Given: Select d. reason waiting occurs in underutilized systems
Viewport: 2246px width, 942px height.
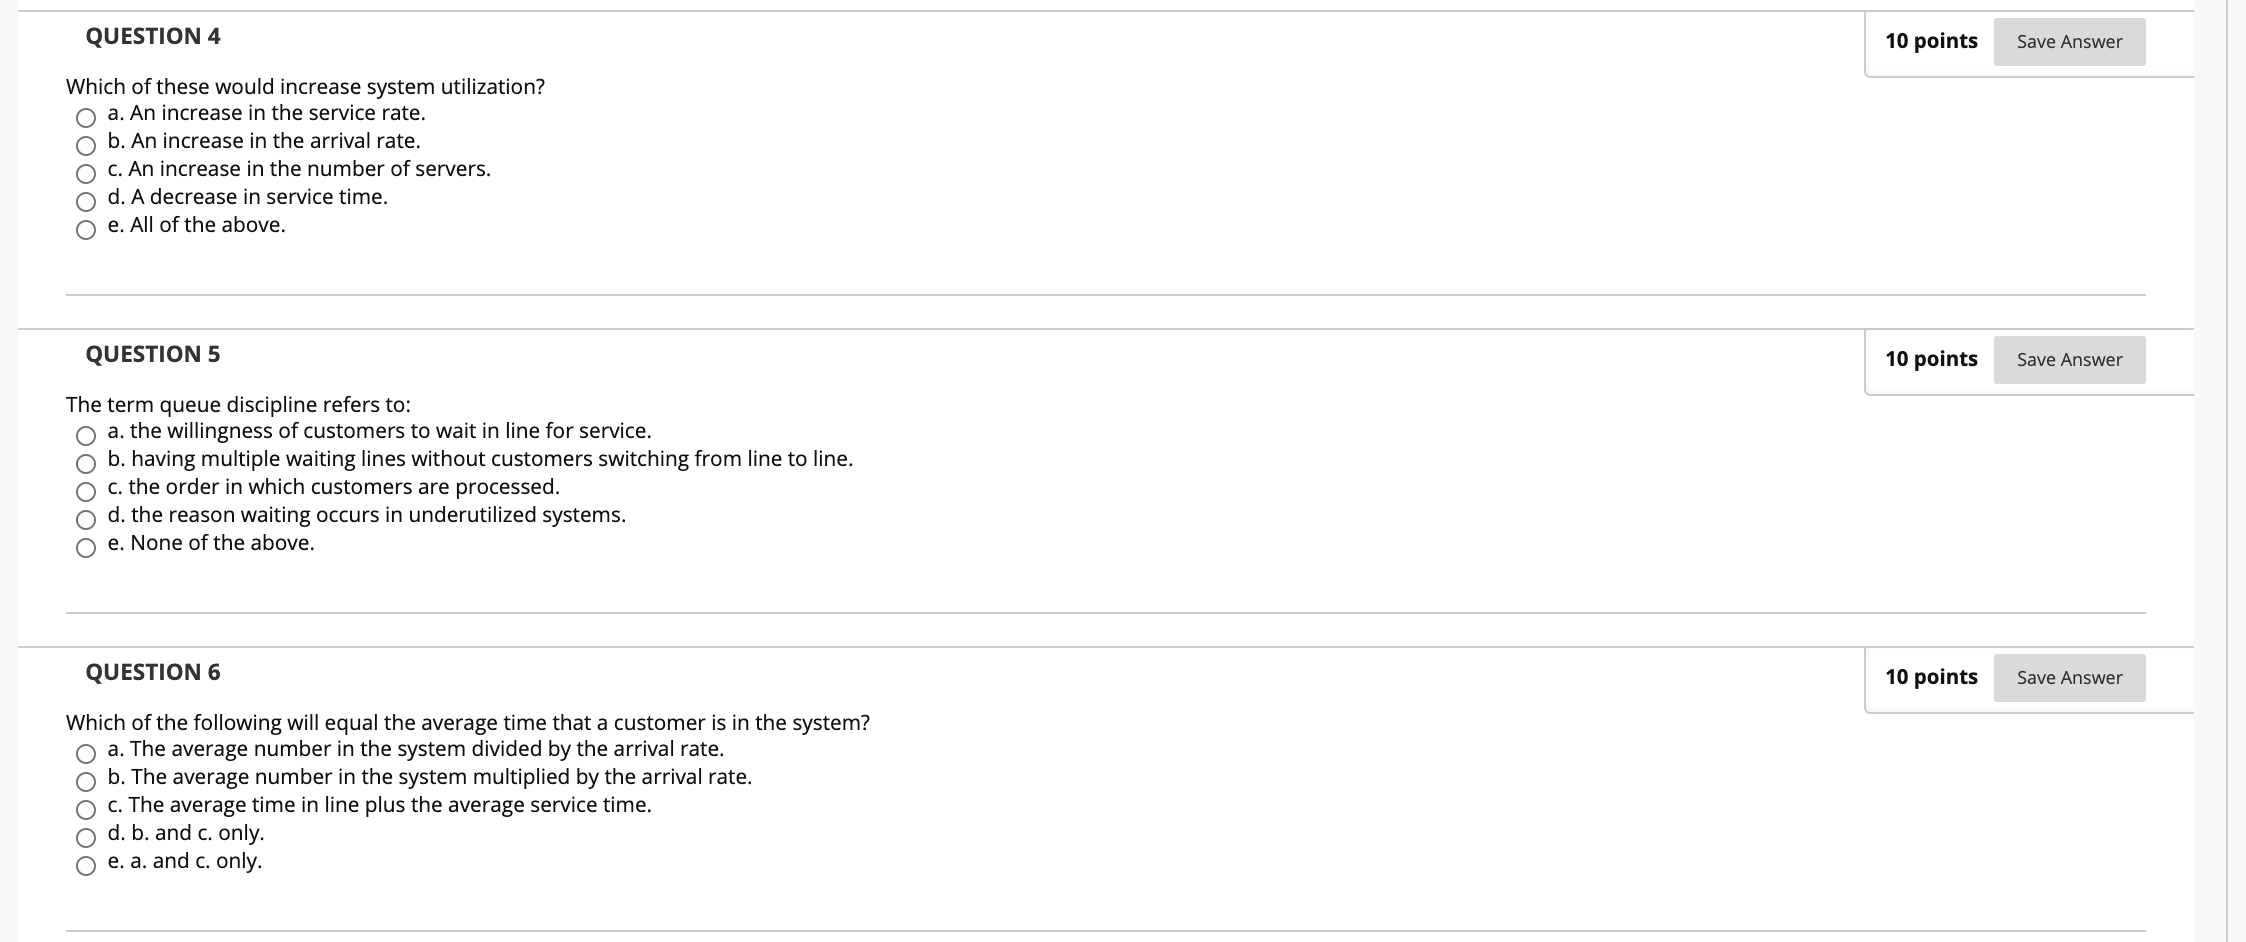Looking at the screenshot, I should (86, 520).
